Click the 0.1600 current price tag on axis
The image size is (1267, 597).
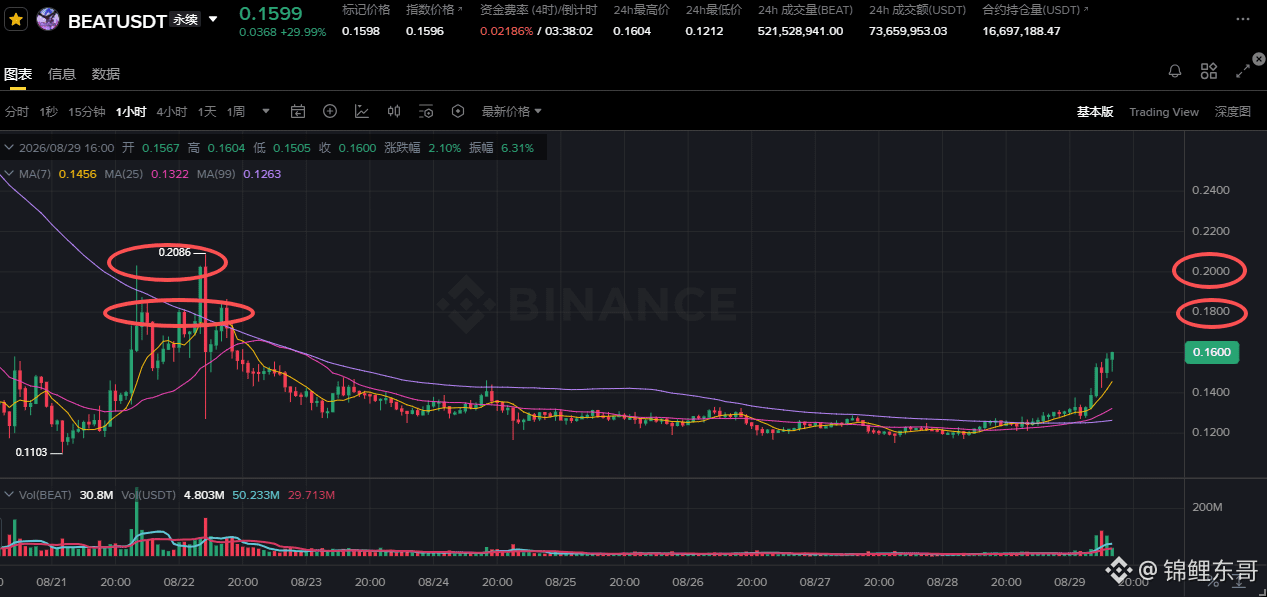[x=1211, y=352]
